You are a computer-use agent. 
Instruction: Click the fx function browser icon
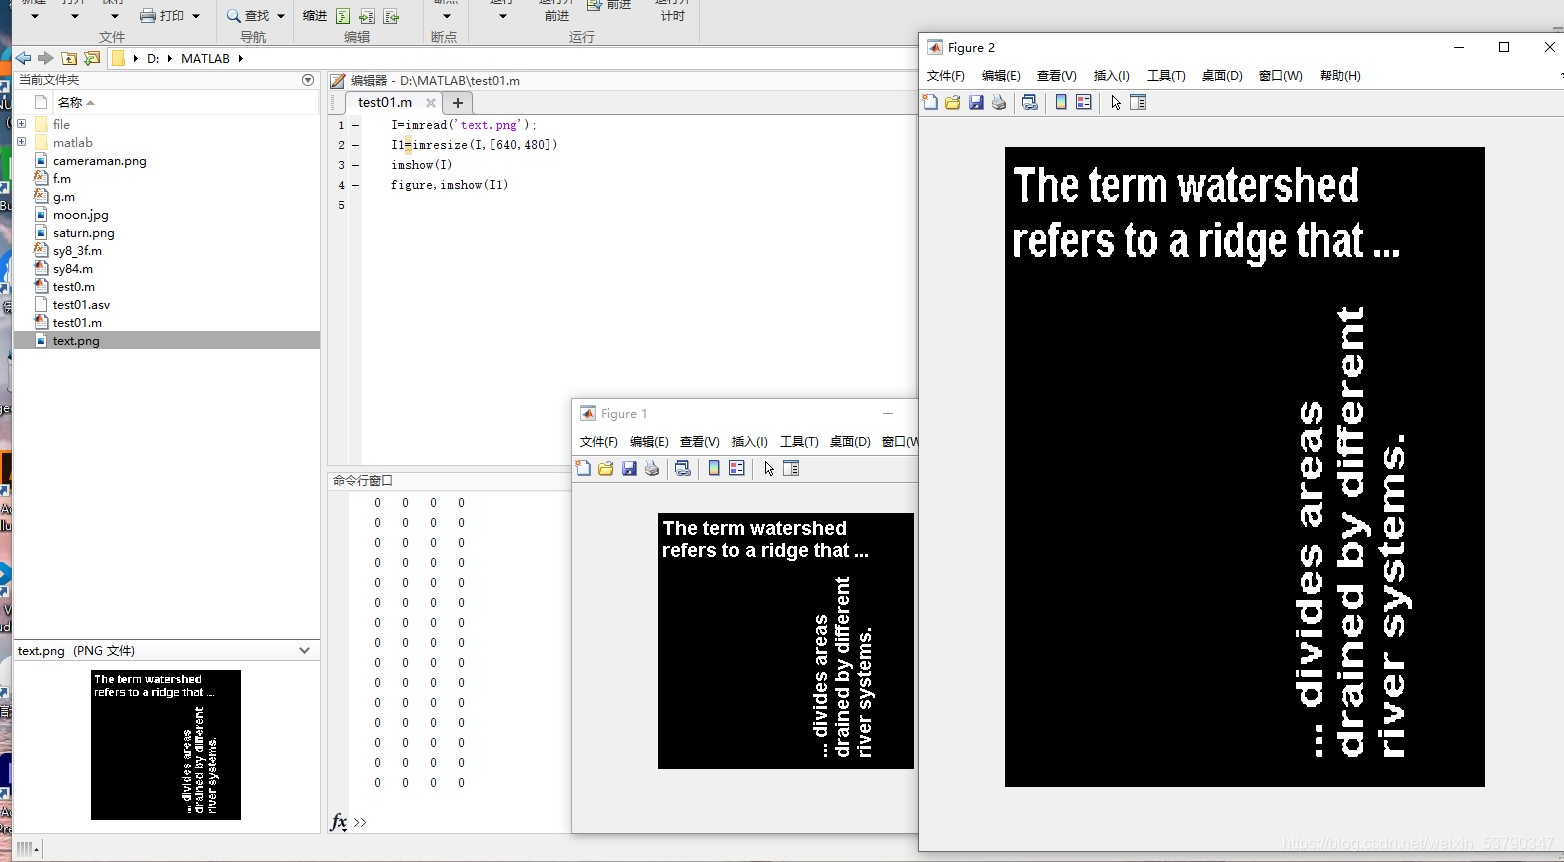[339, 822]
